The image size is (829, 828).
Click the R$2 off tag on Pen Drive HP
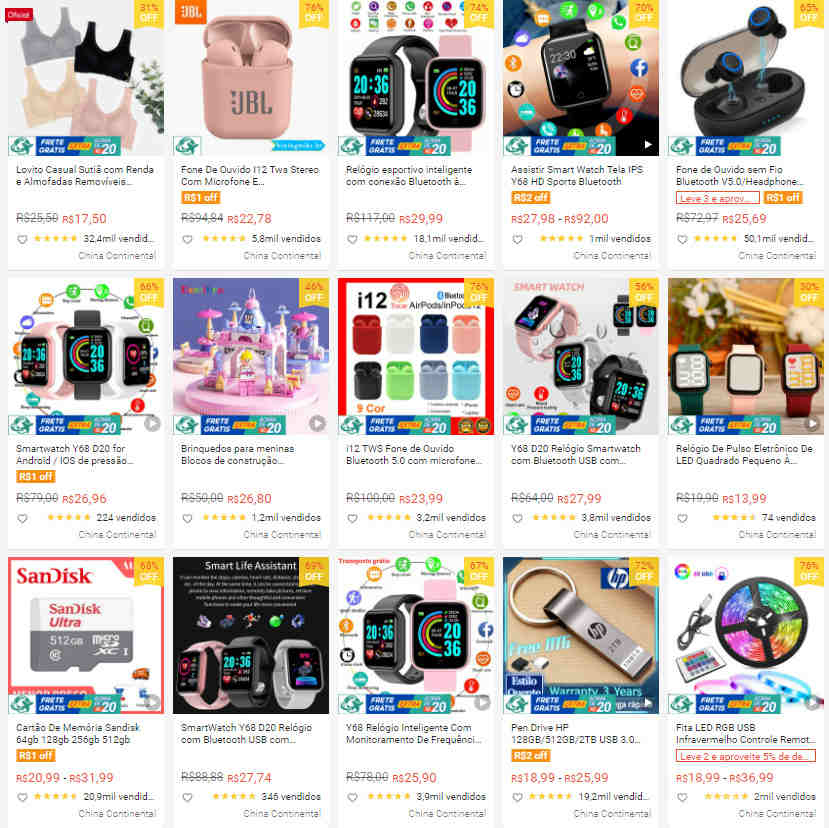pos(531,756)
